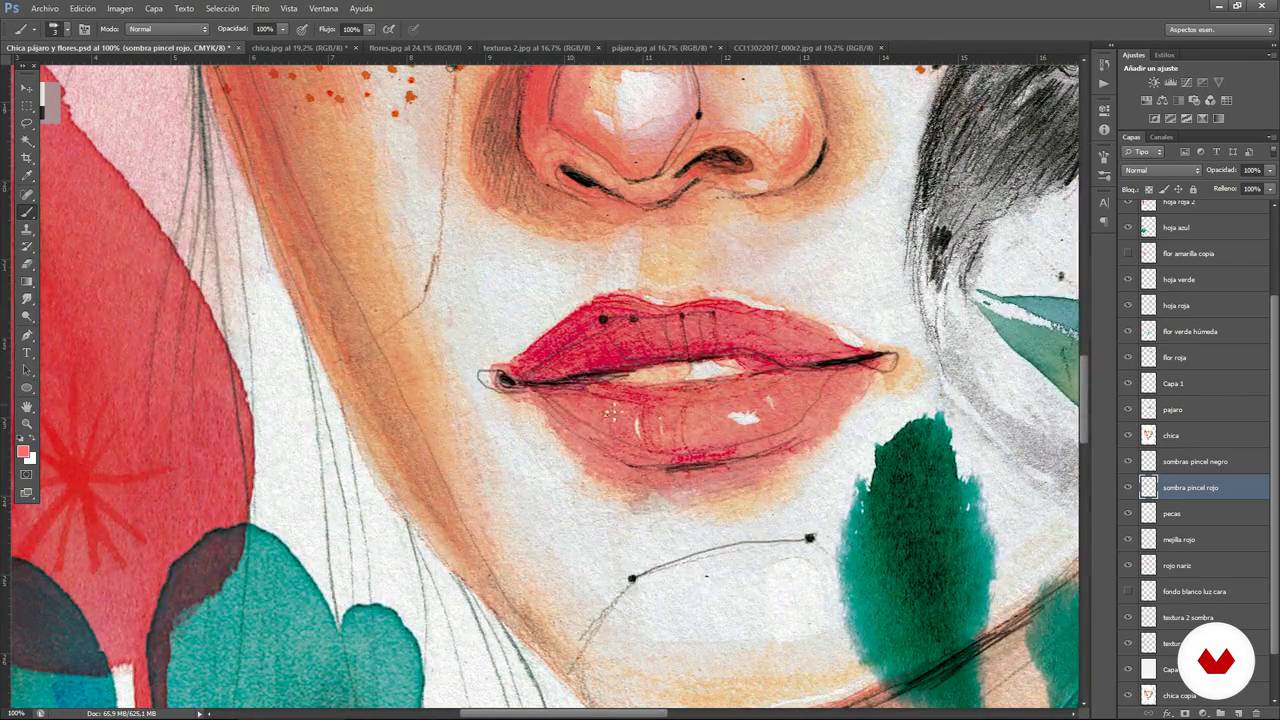Select the Ellipse shape tool
The image size is (1280, 720).
27,388
